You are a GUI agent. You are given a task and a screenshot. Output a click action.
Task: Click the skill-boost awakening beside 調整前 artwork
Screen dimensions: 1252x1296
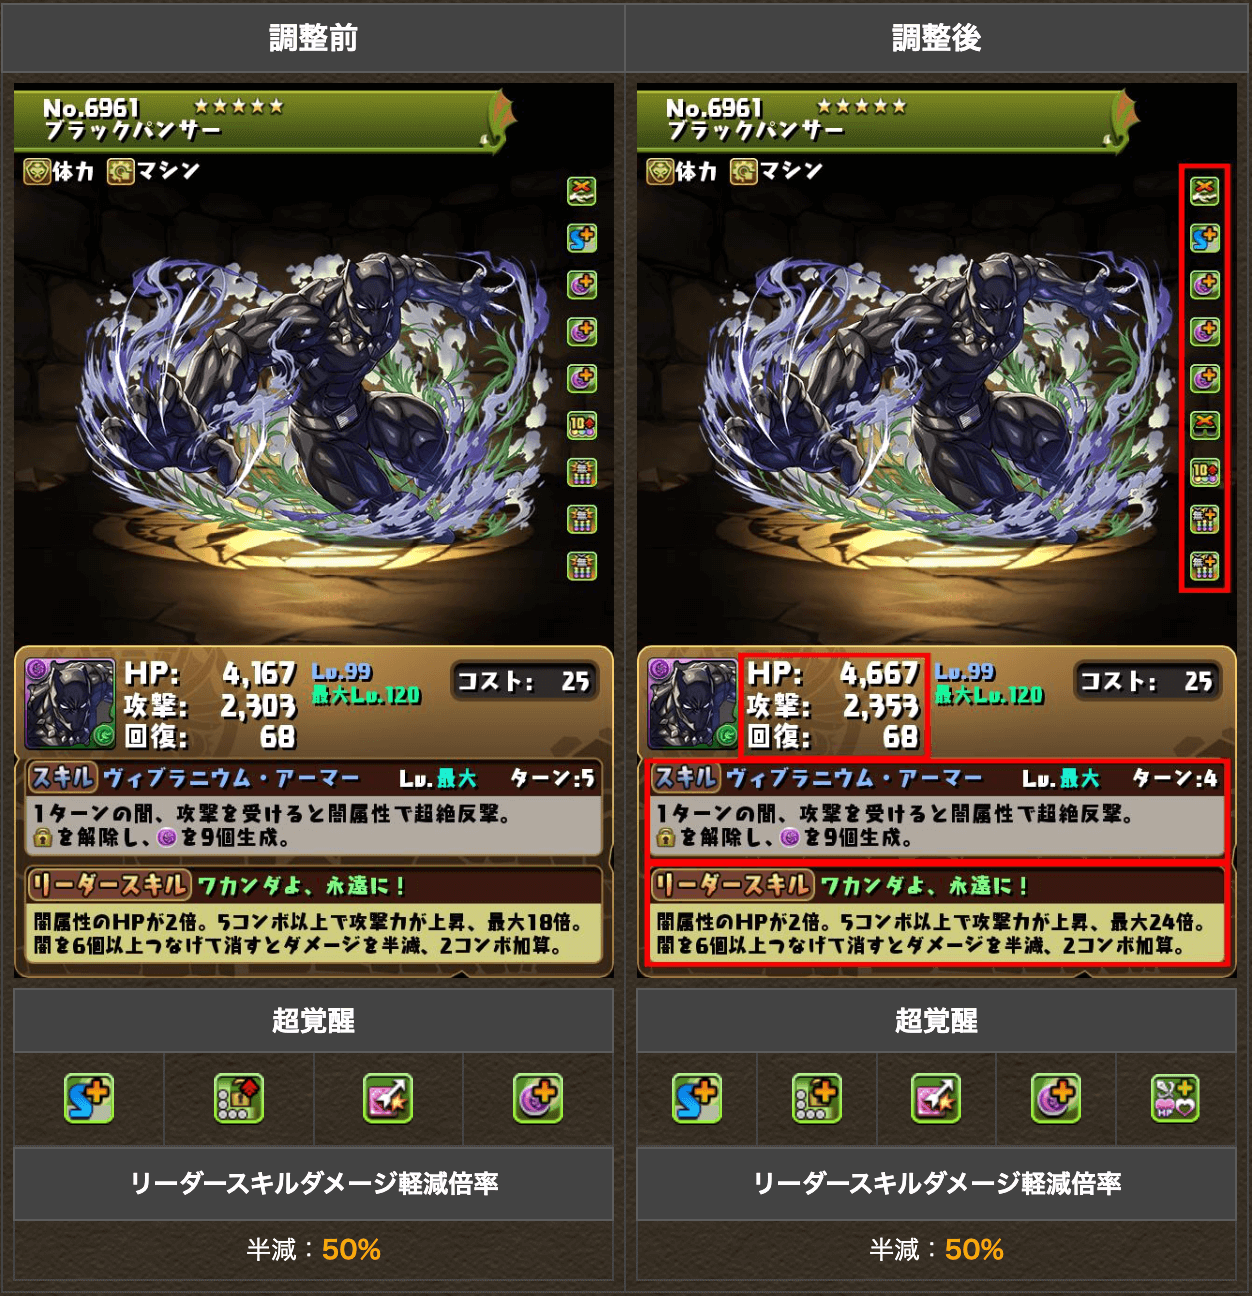(x=582, y=237)
